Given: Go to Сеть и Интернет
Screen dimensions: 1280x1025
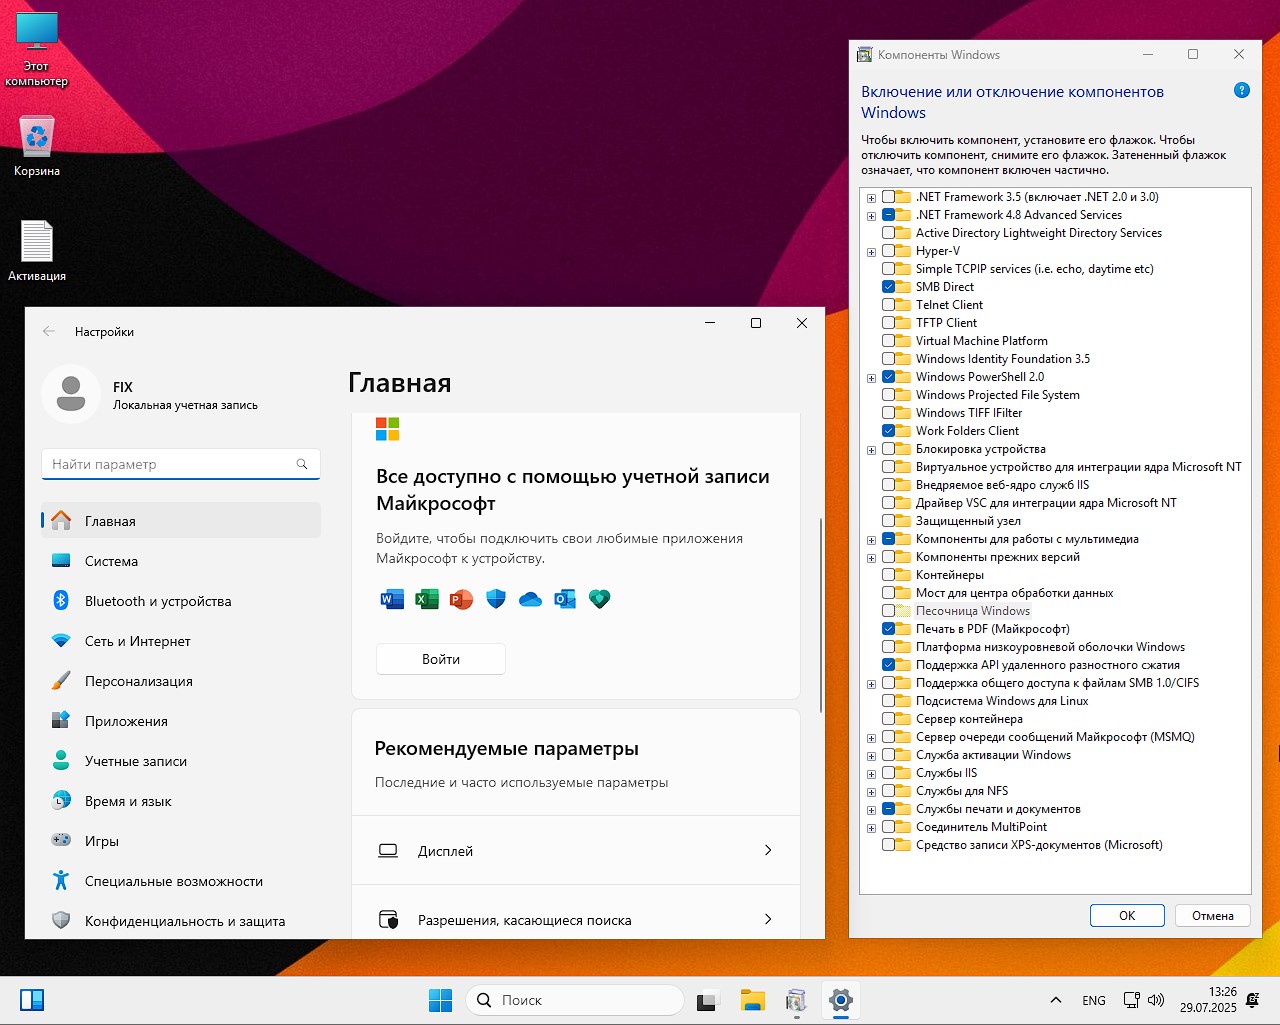Looking at the screenshot, I should click(181, 641).
